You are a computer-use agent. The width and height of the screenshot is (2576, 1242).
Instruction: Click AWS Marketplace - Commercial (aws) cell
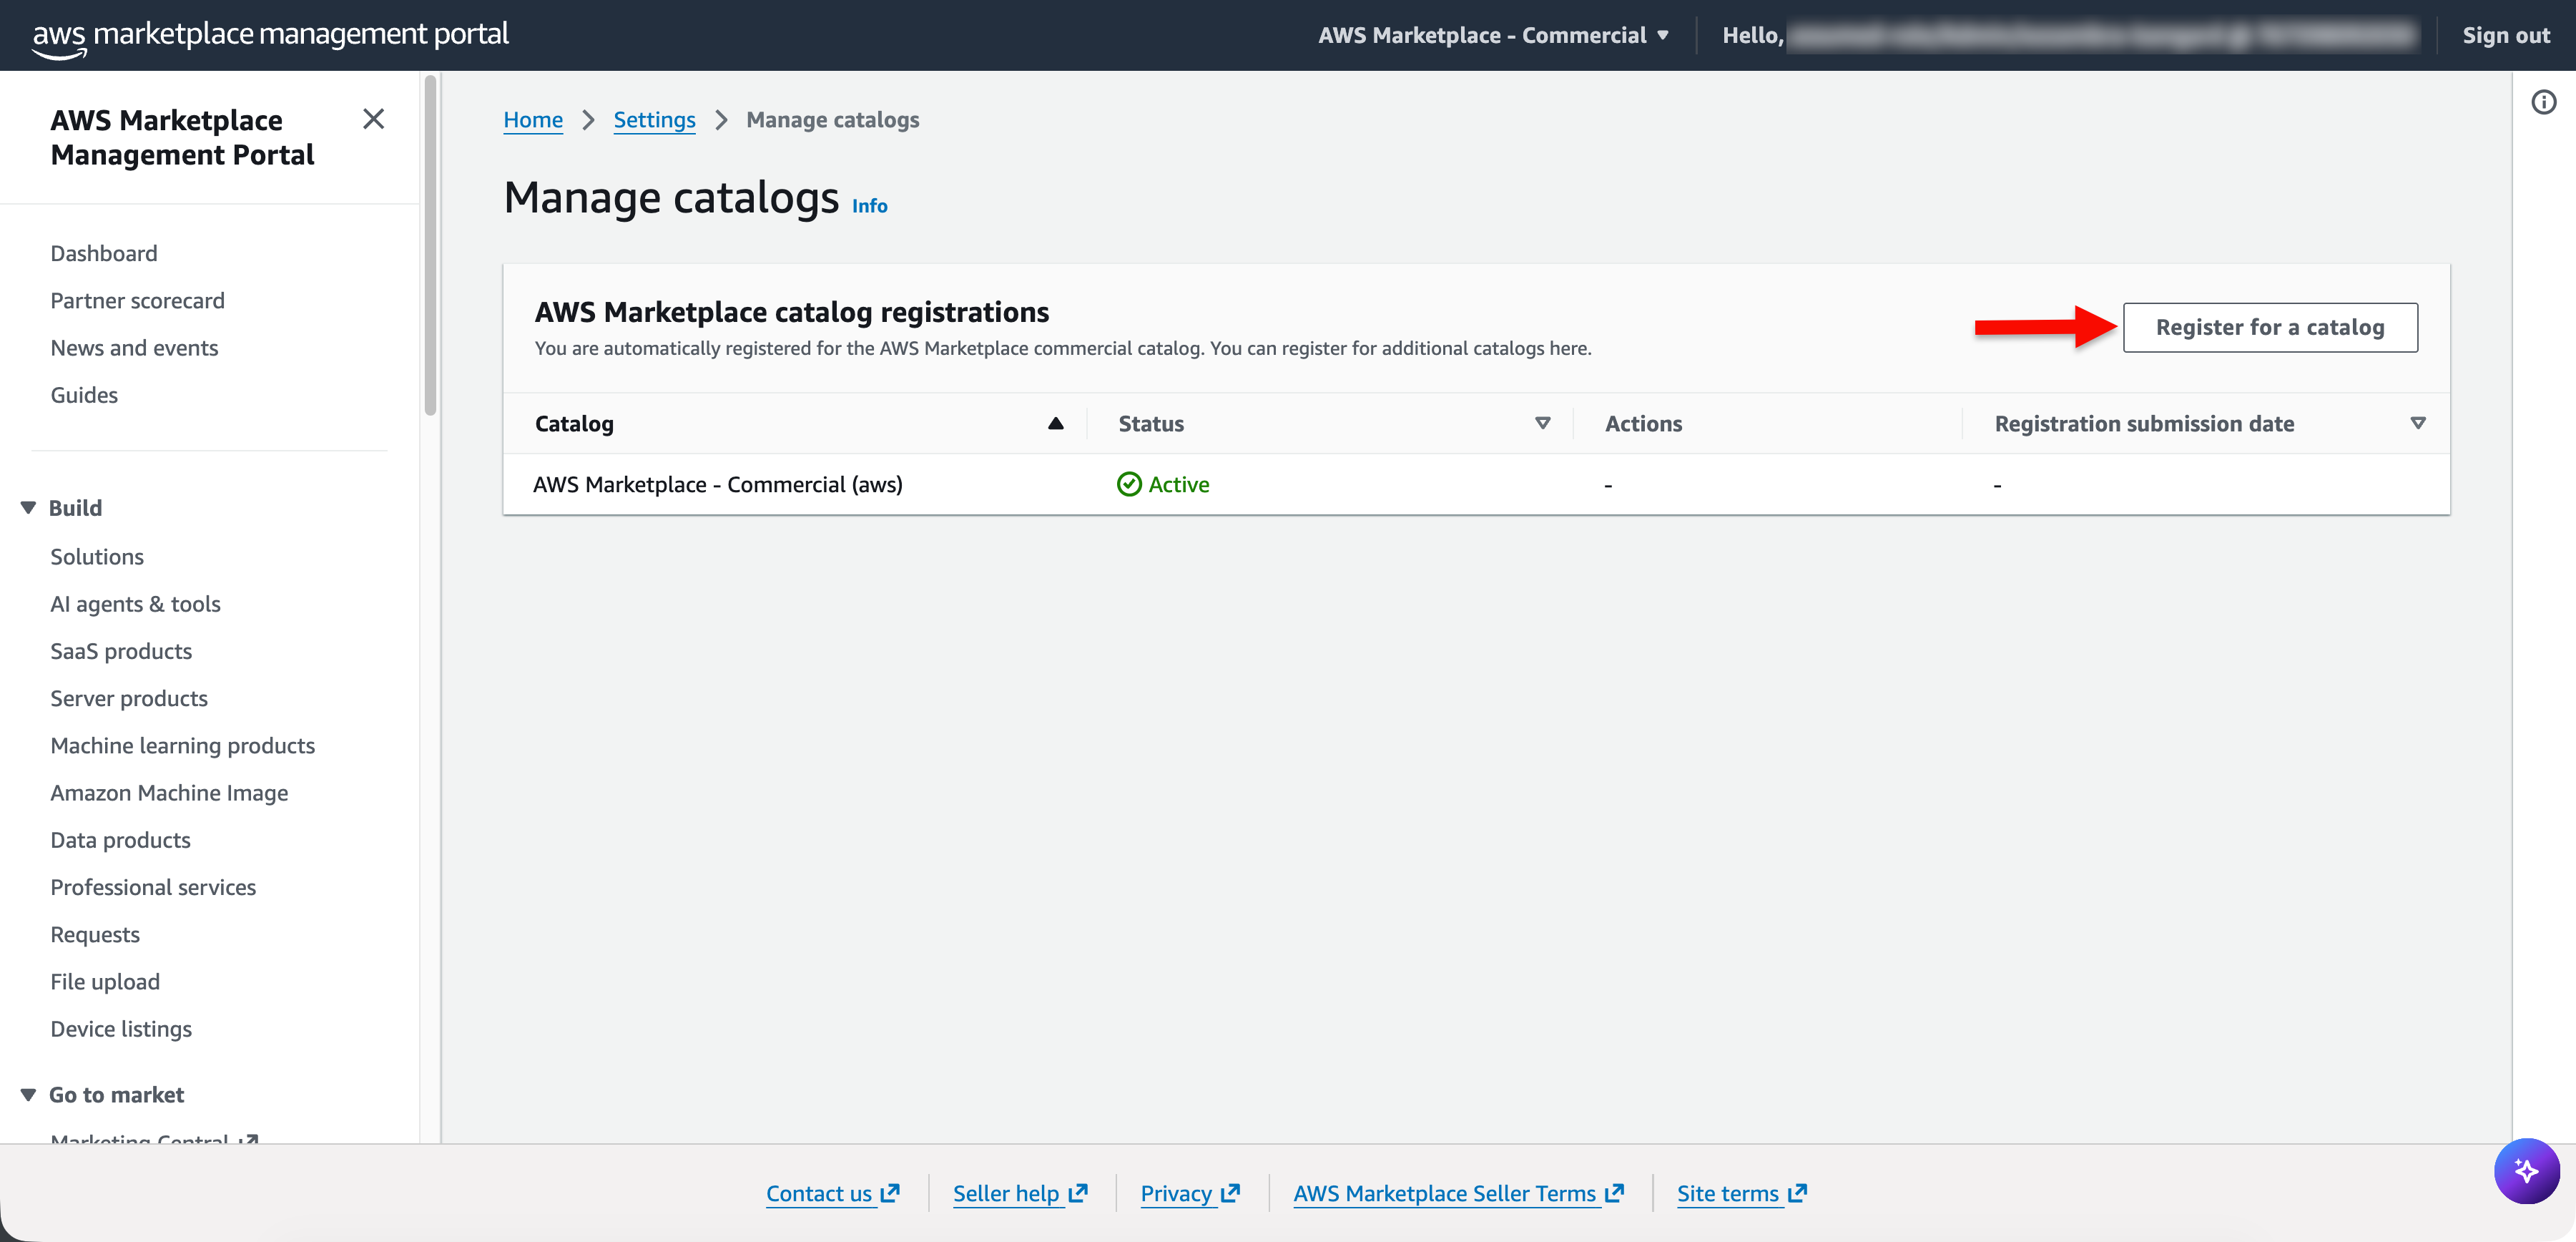pyautogui.click(x=717, y=485)
